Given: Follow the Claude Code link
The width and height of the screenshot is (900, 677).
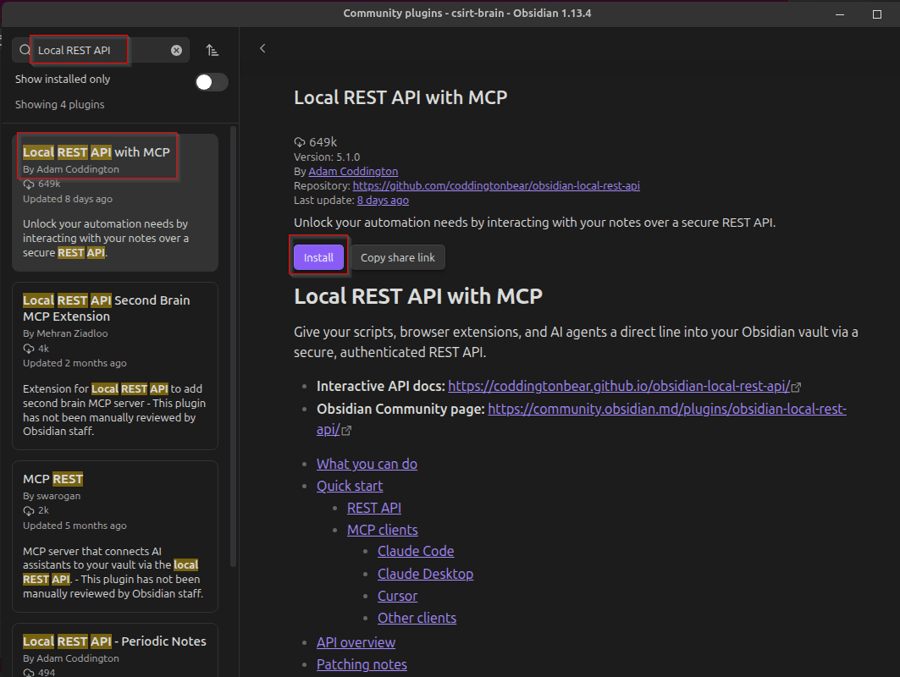Looking at the screenshot, I should (416, 551).
